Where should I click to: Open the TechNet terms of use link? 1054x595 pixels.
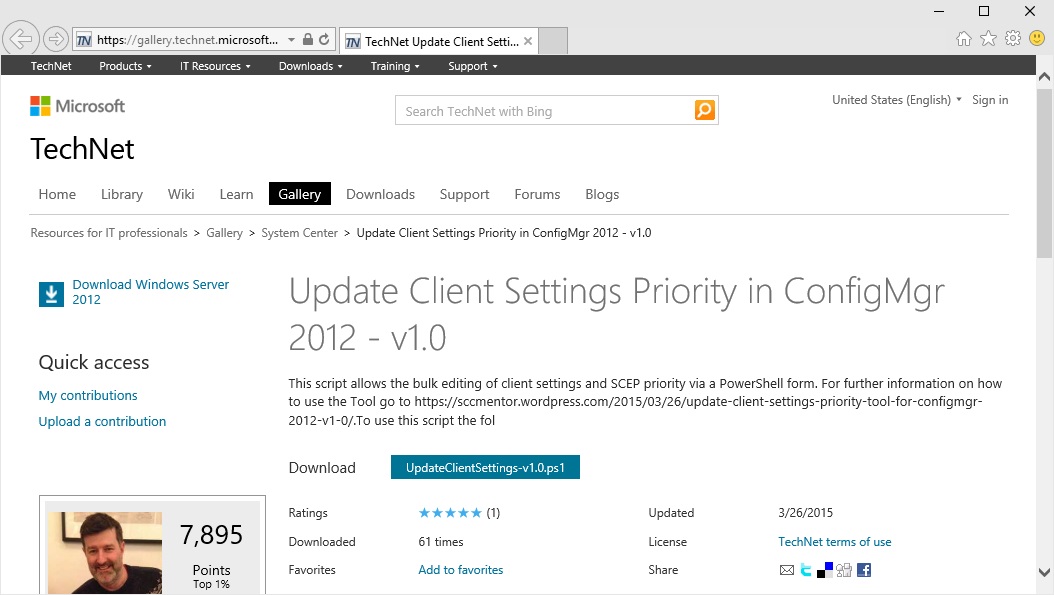coord(834,542)
